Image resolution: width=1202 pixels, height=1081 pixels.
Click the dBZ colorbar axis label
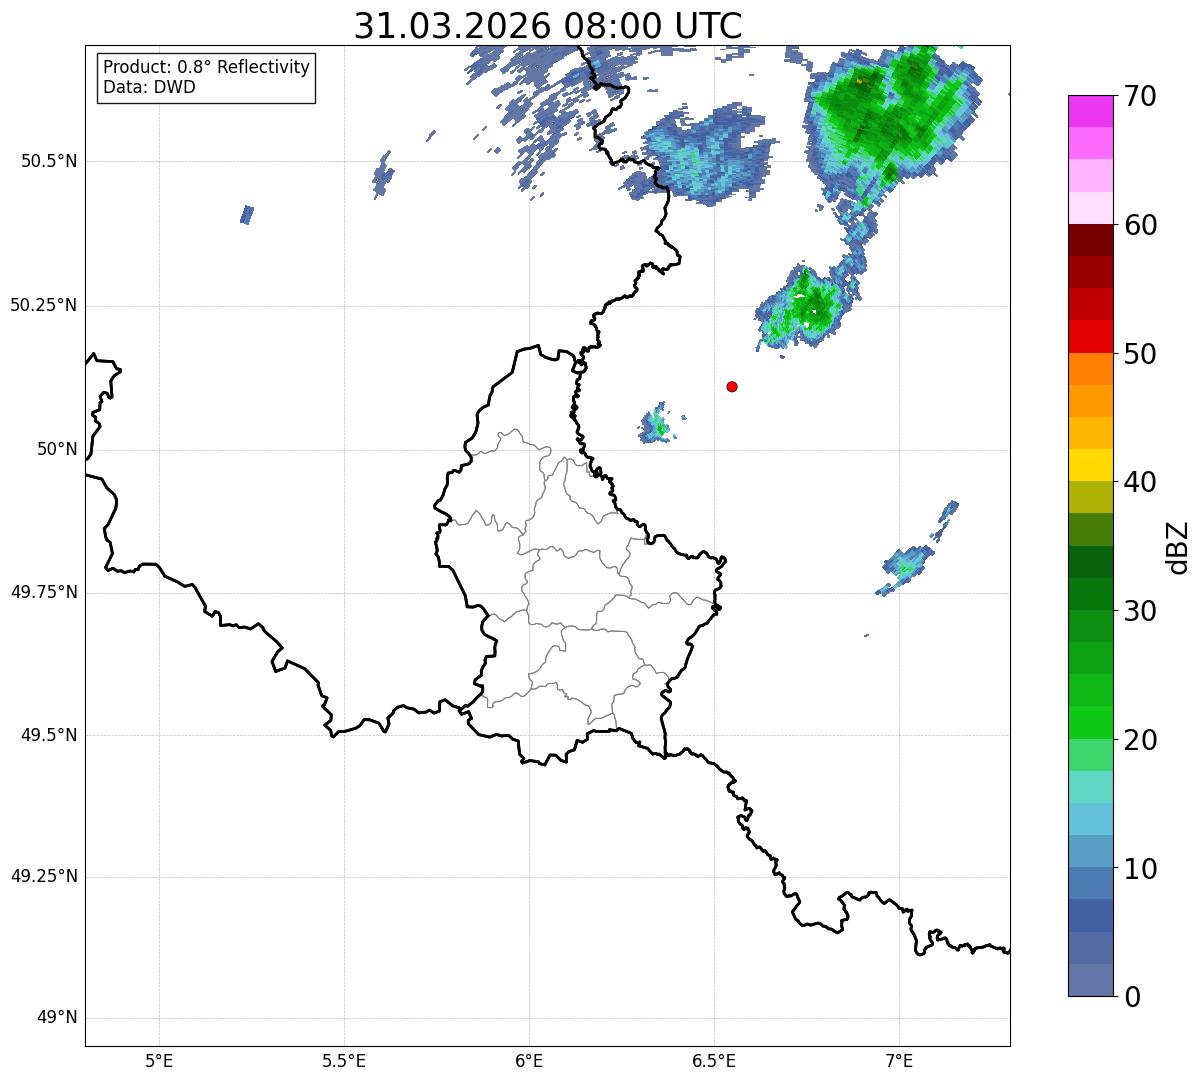[x=1178, y=547]
